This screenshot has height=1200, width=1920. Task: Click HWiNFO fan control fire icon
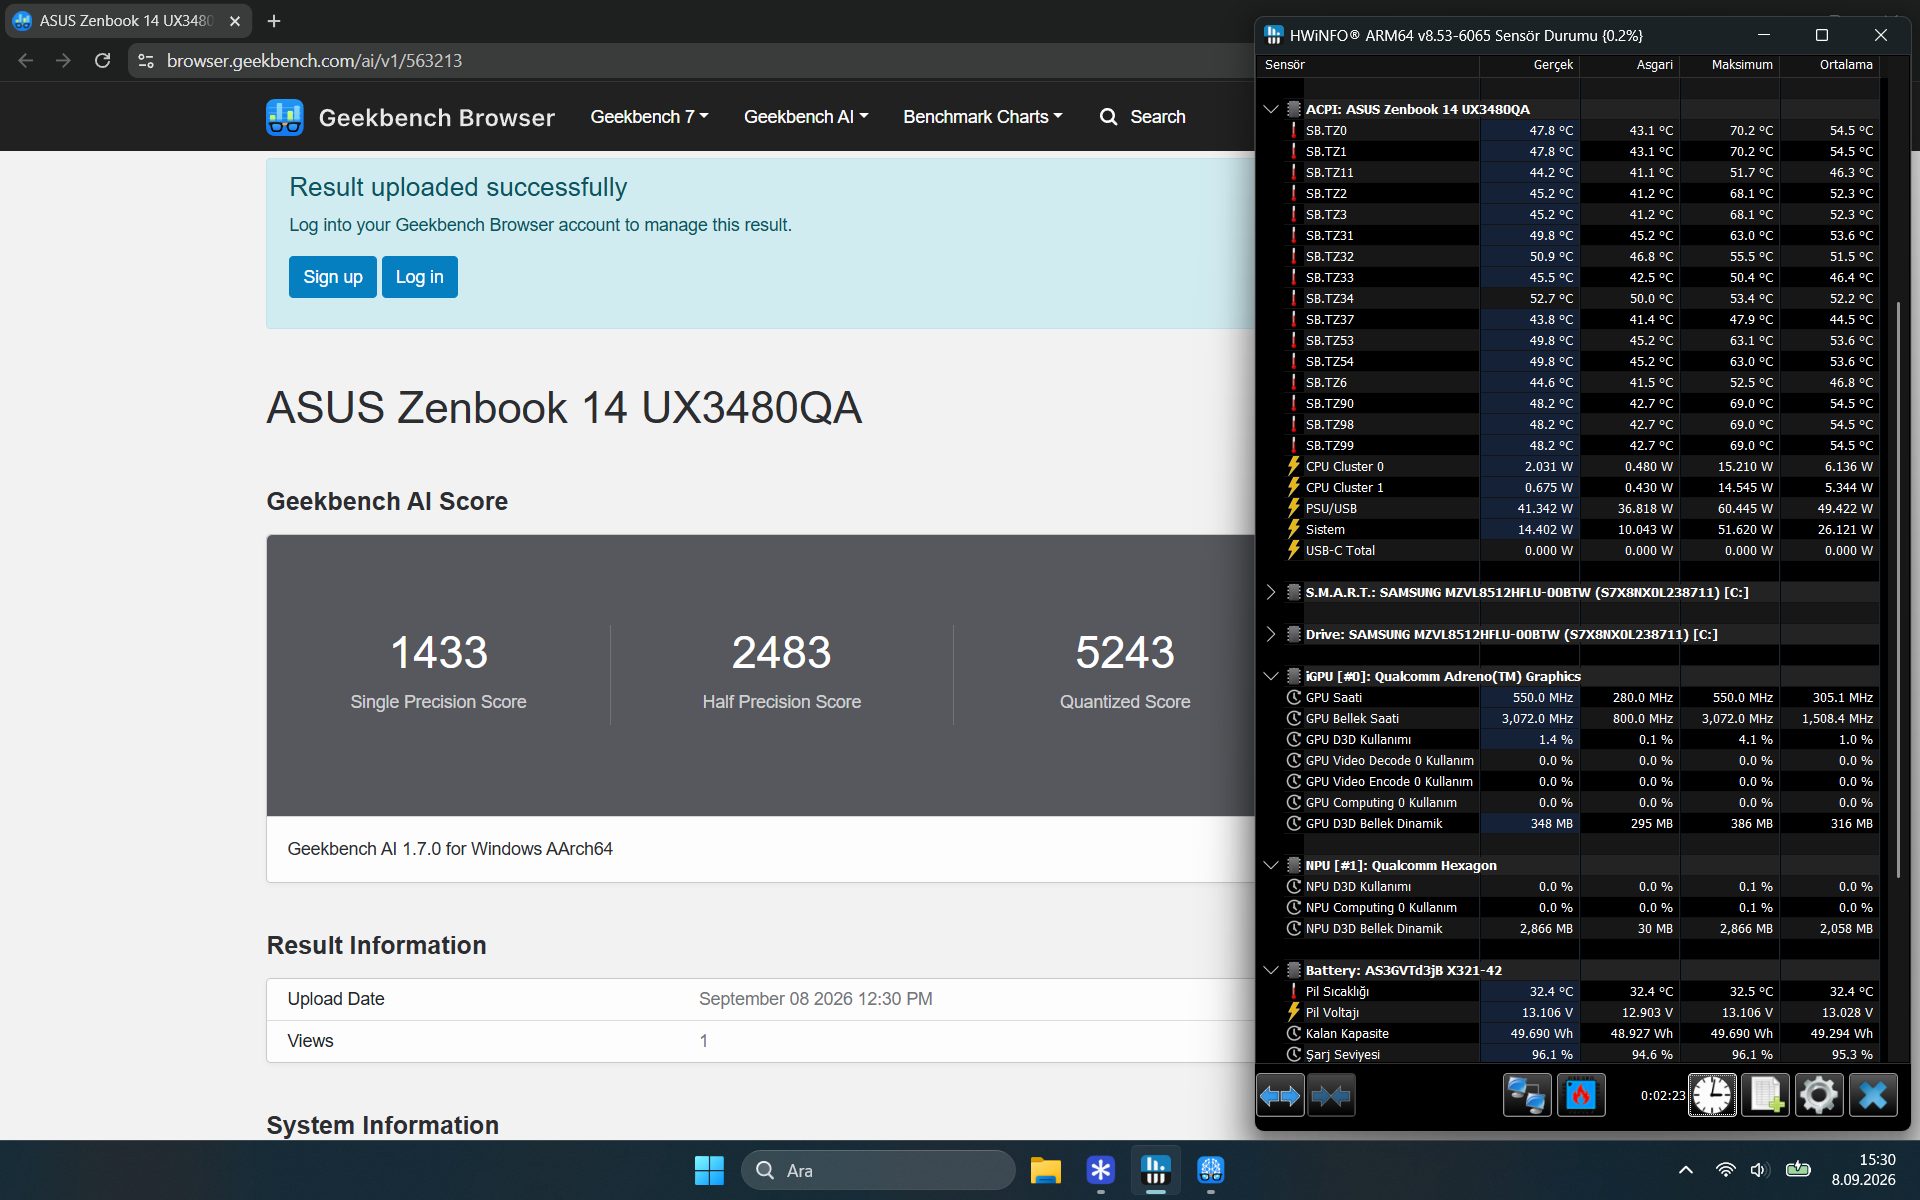[1581, 1096]
